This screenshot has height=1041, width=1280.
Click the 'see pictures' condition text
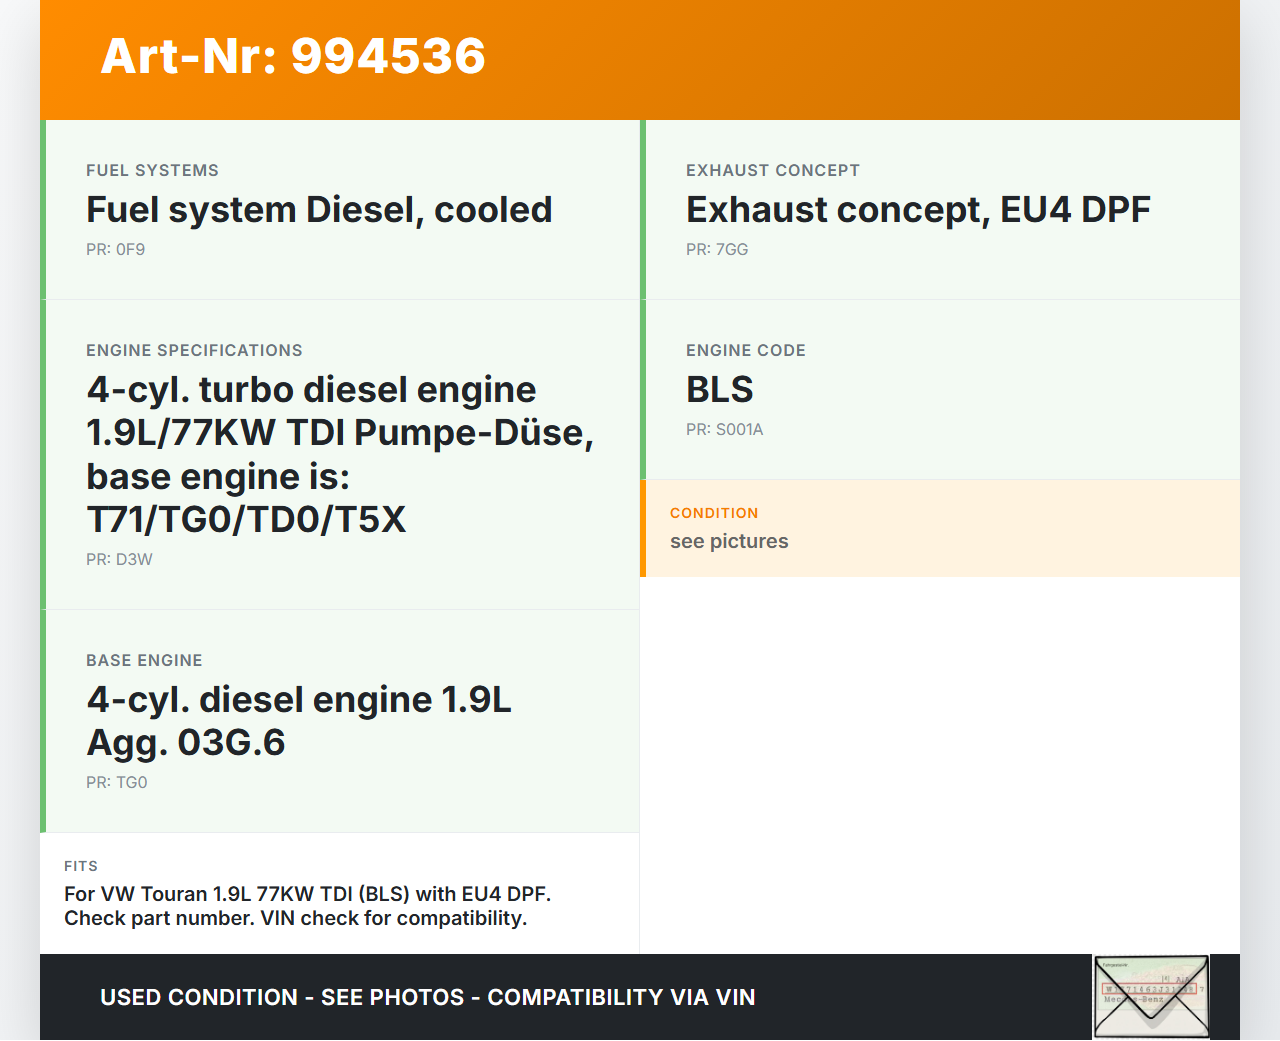pos(729,542)
